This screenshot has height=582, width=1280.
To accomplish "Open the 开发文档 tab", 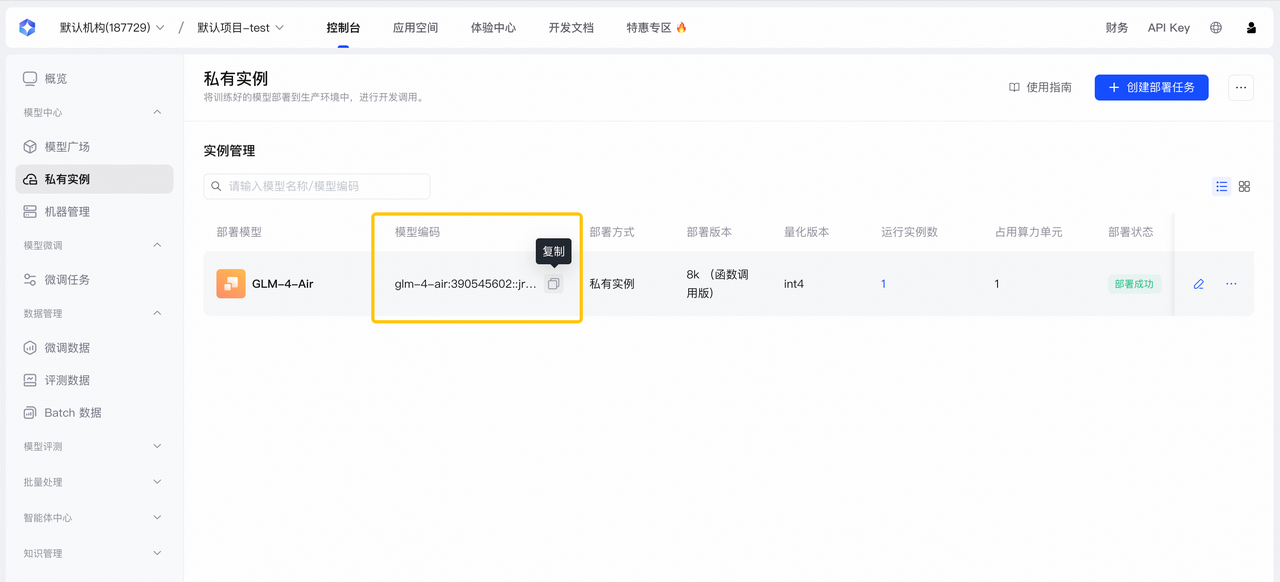I will pyautogui.click(x=571, y=28).
